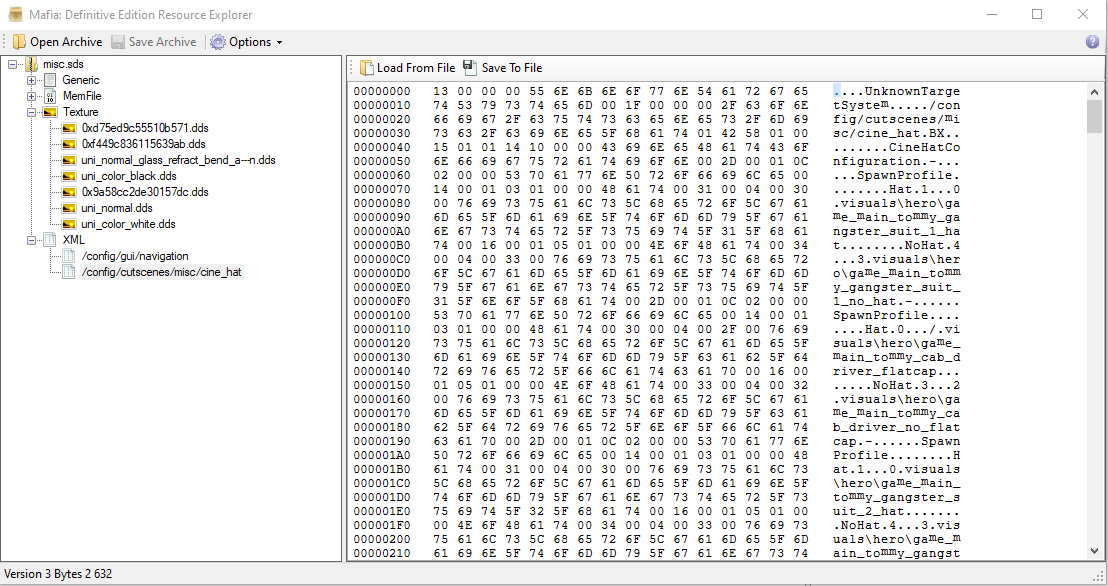Screen dimensions: 1108x586
Task: Maximize the Resource Explorer window
Action: coord(1037,14)
